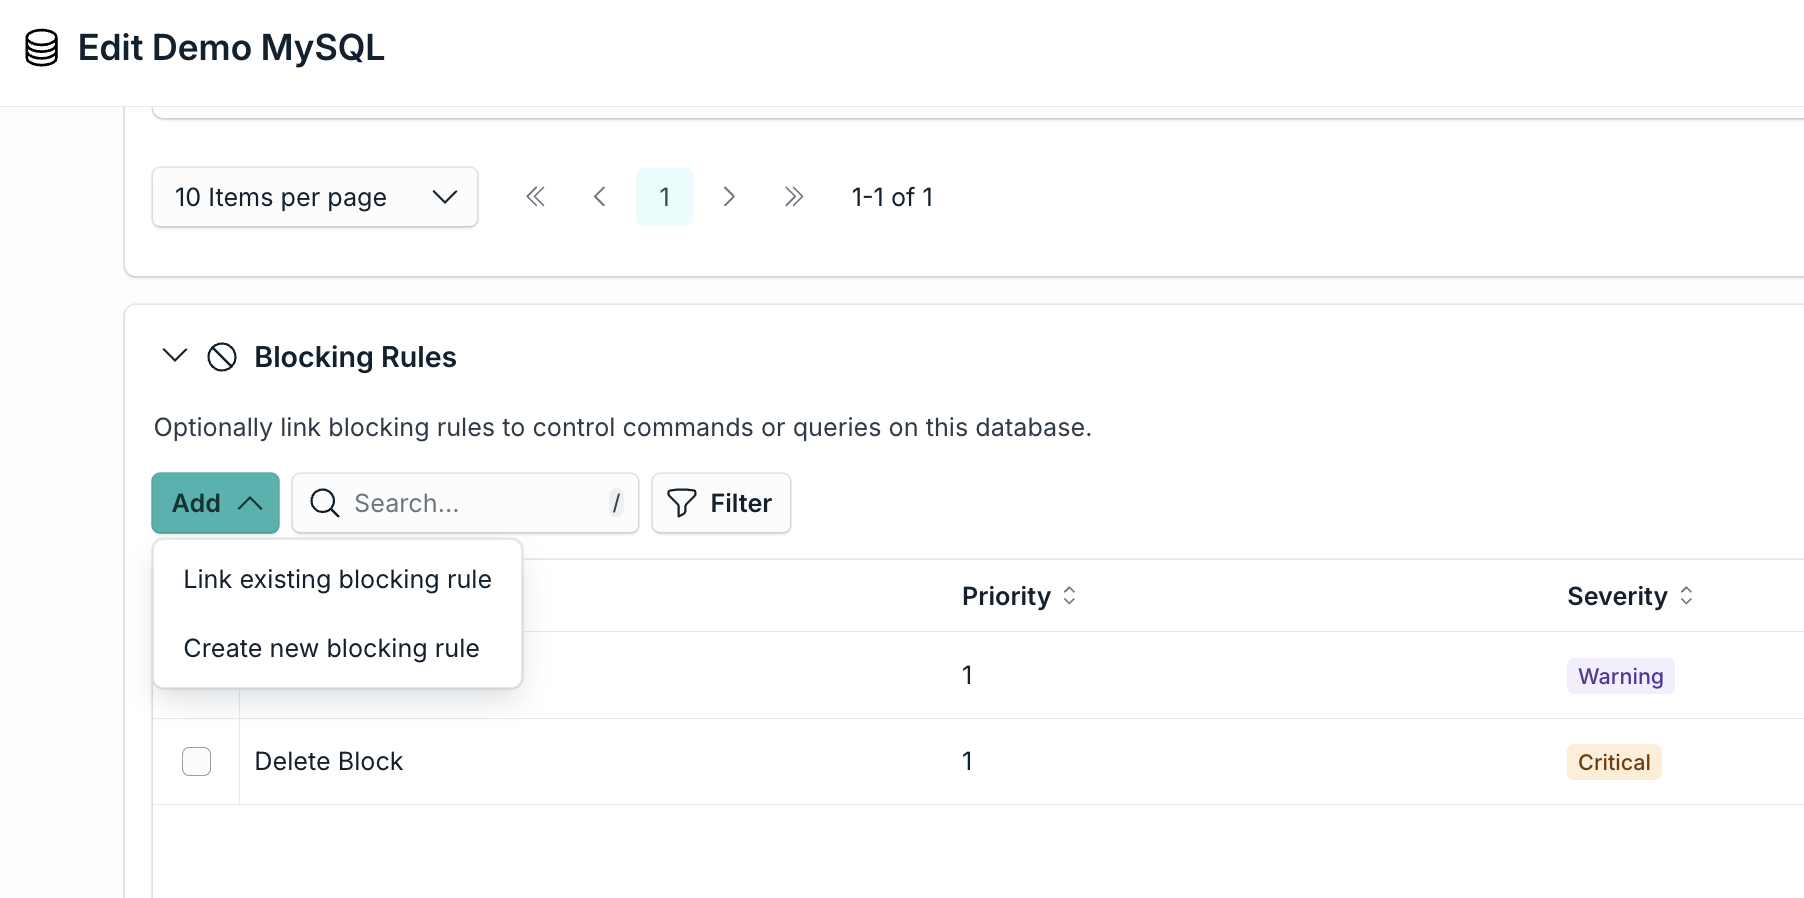Click the Critical severity badge
This screenshot has height=898, width=1804.
coord(1614,763)
